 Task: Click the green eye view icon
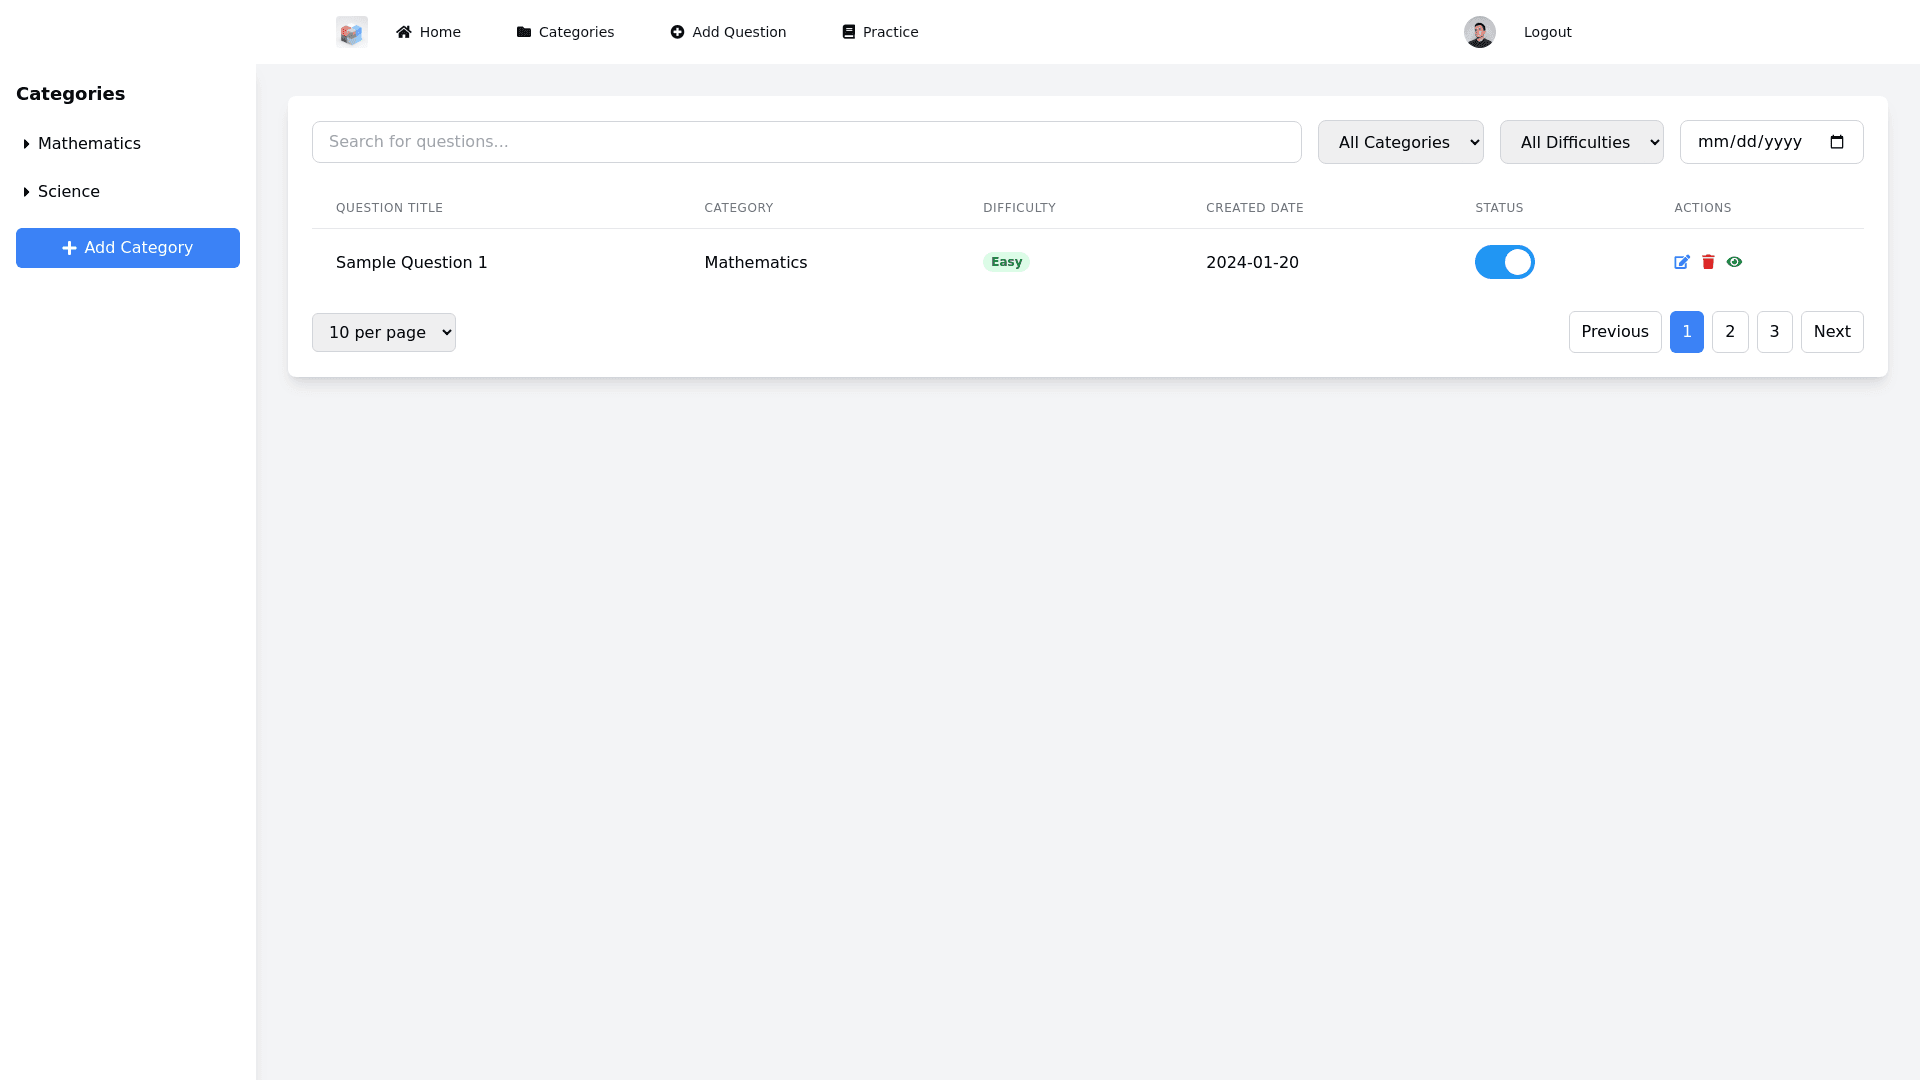click(x=1734, y=262)
